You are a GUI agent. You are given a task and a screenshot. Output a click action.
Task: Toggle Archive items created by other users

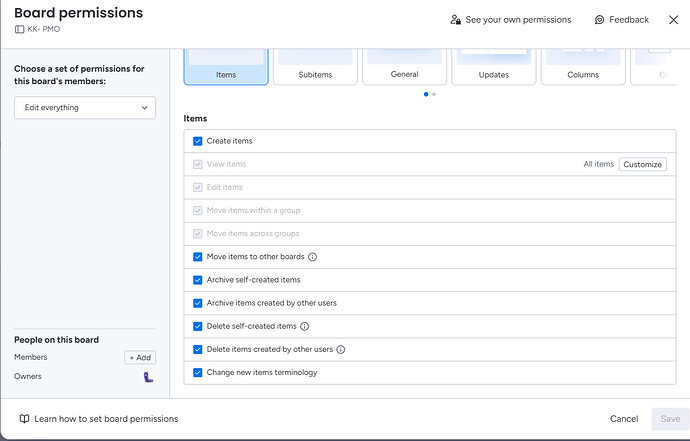click(198, 303)
